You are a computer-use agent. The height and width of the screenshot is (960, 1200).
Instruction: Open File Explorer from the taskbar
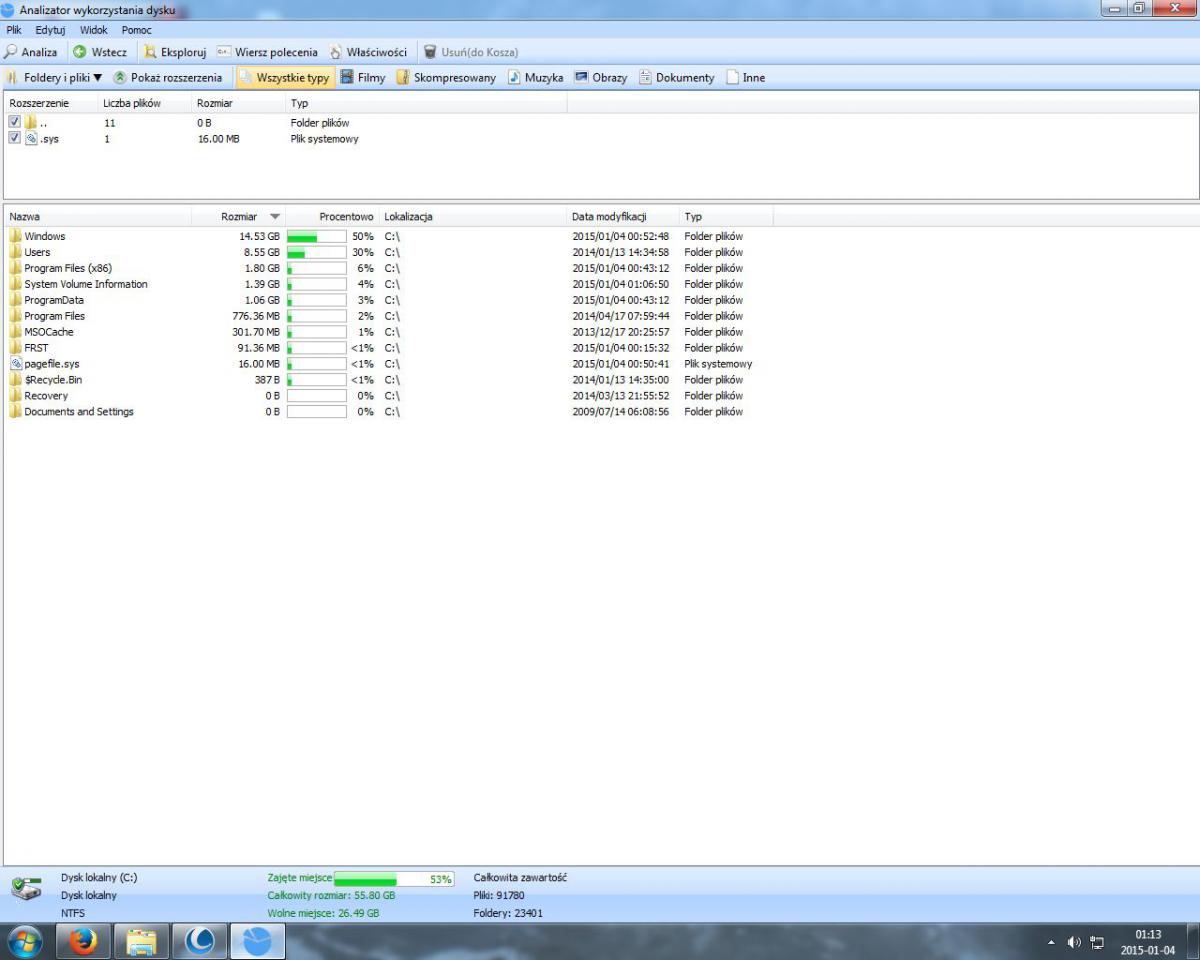point(141,942)
